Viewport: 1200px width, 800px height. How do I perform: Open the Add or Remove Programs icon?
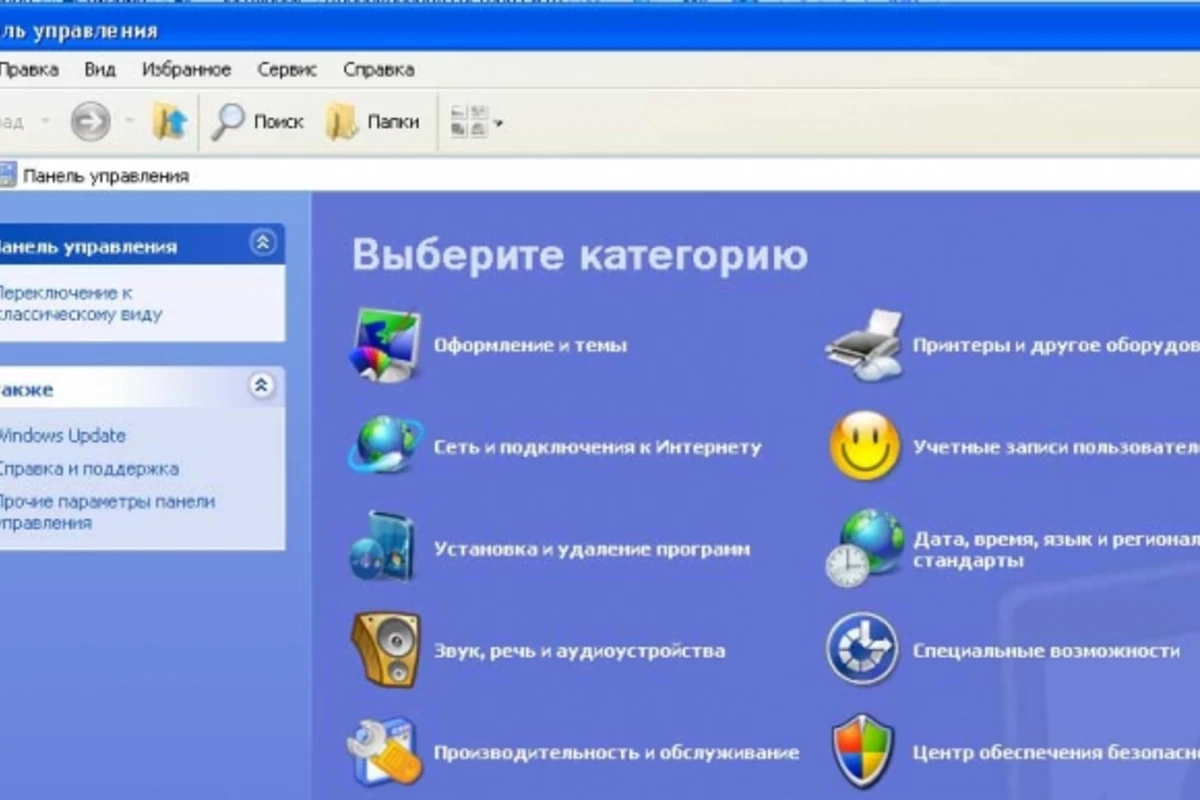point(382,548)
